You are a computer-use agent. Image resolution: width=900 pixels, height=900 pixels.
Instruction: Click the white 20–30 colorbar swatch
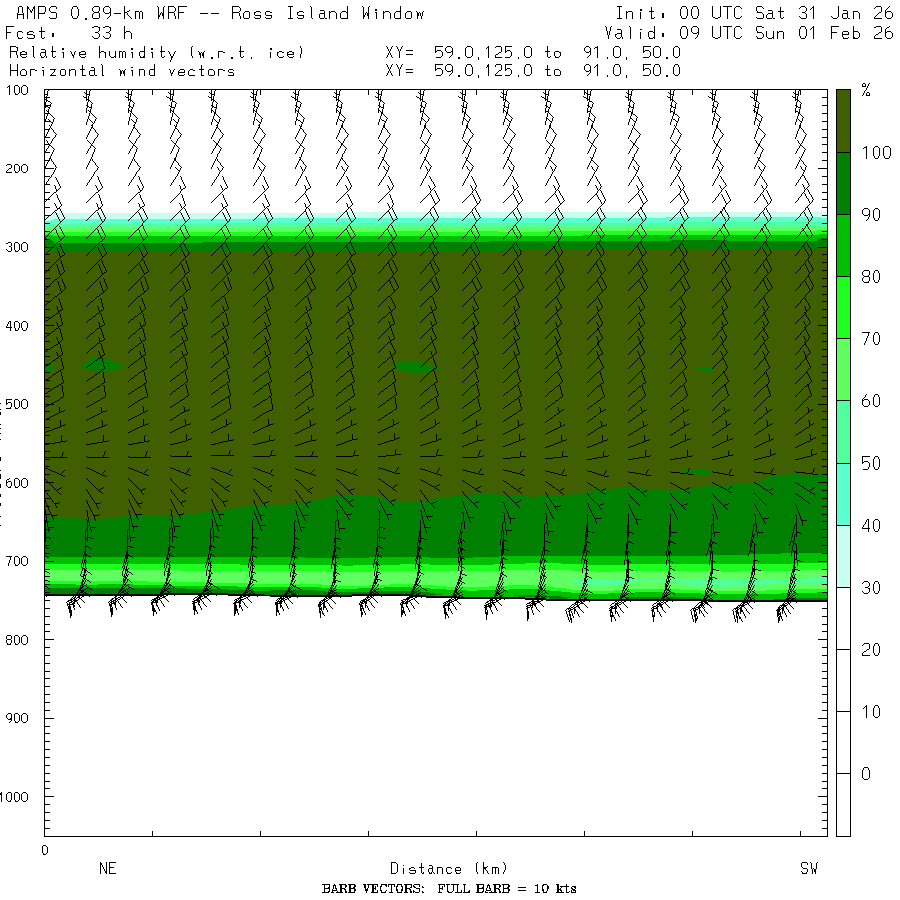coord(843,618)
